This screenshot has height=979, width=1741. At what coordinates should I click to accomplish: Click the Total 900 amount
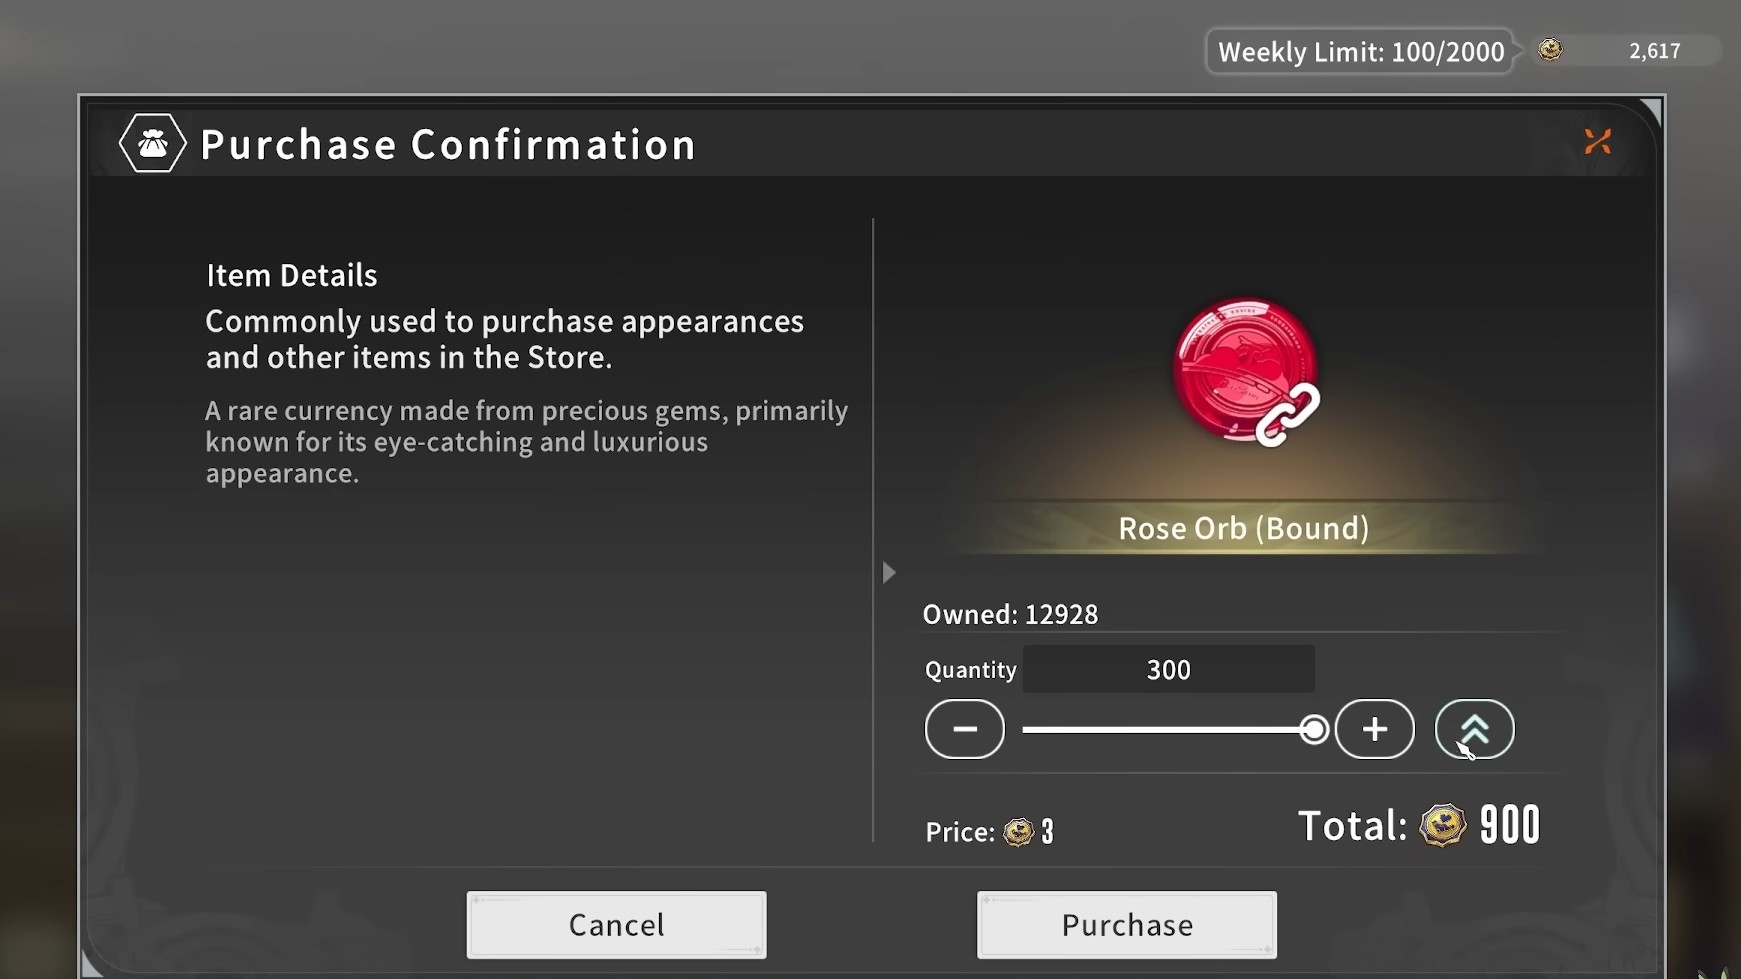pos(1509,826)
